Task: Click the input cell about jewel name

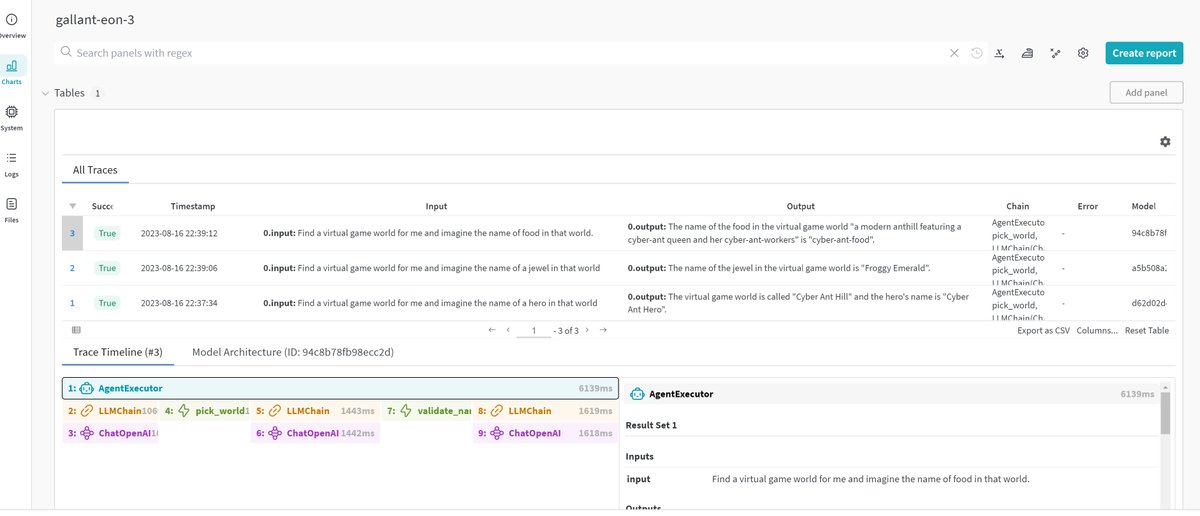Action: 432,268
